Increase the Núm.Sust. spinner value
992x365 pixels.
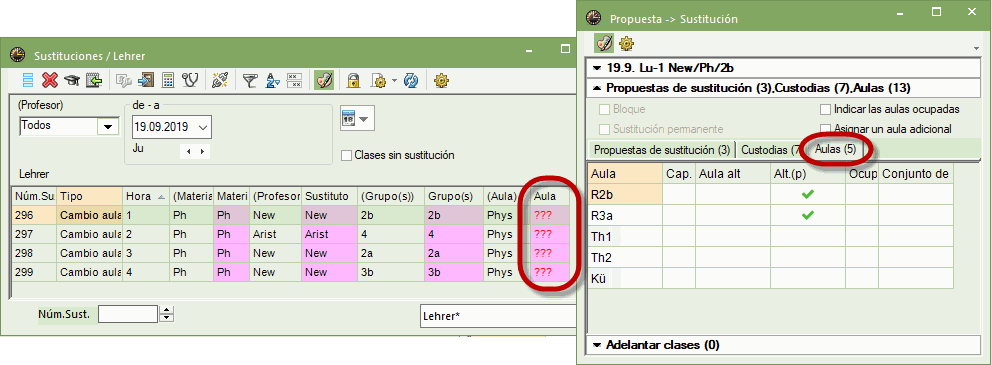pos(166,309)
